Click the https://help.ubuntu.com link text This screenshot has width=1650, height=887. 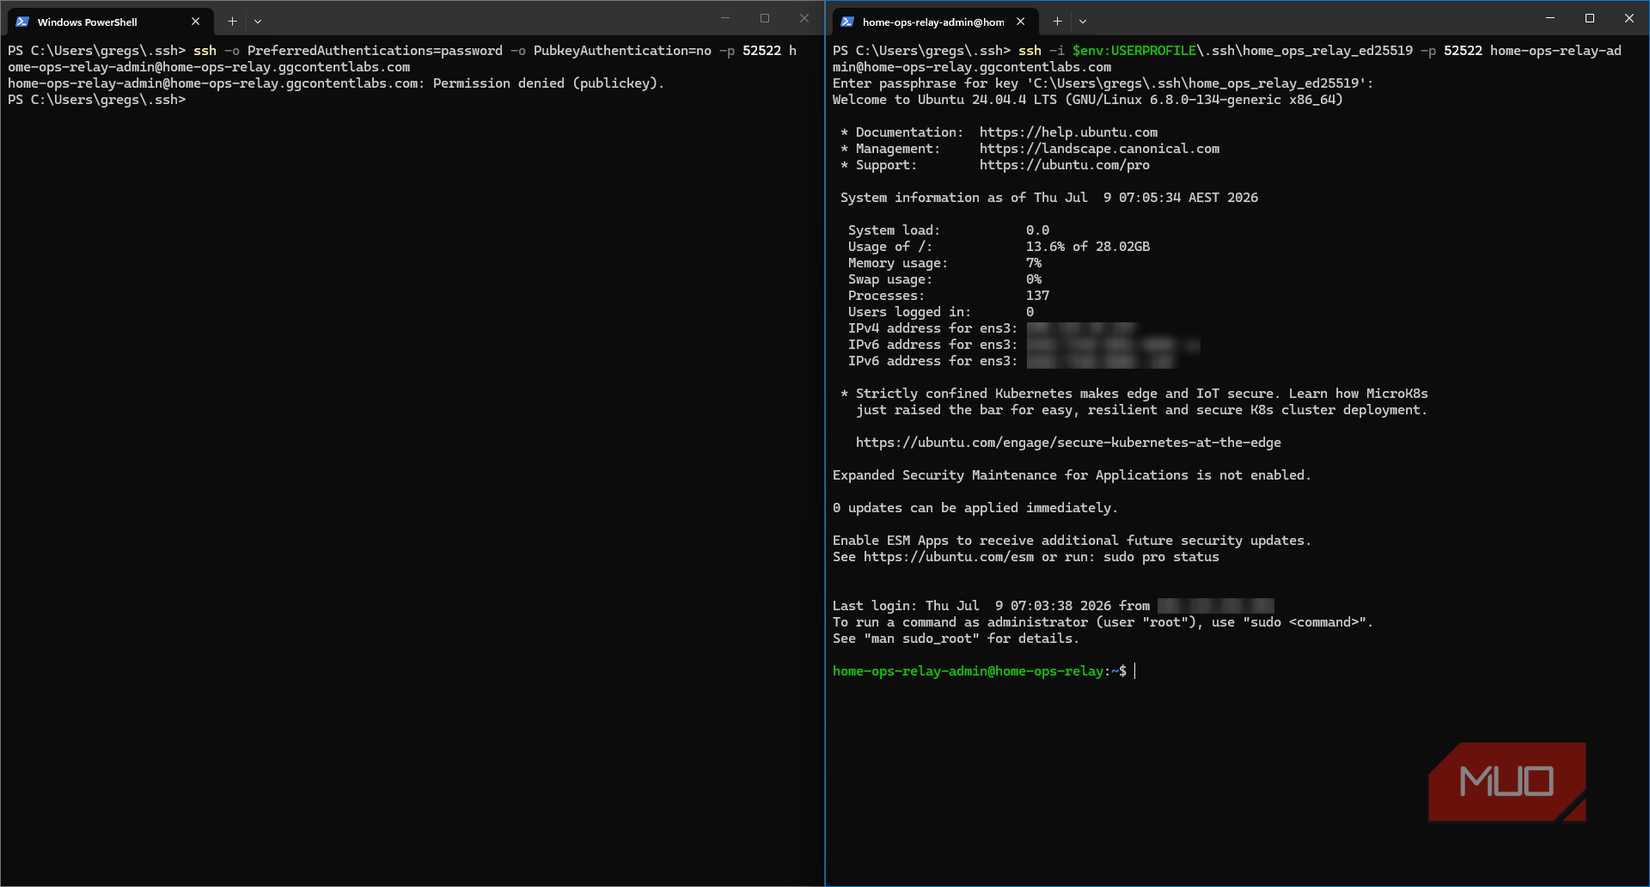point(1068,132)
